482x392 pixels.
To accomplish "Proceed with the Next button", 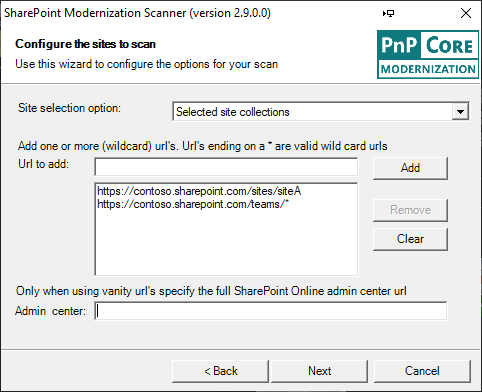I will pos(319,371).
